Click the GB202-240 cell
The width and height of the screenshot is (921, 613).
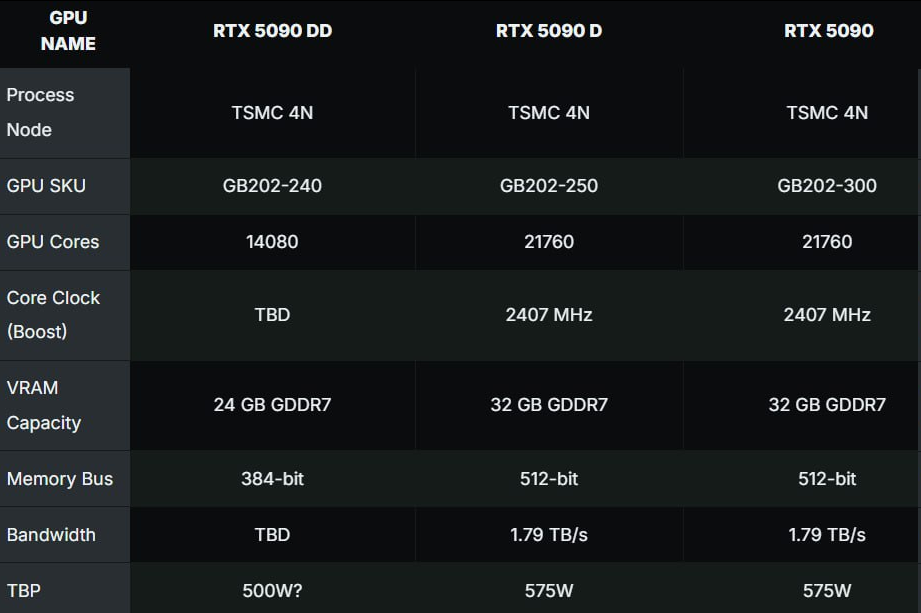273,186
